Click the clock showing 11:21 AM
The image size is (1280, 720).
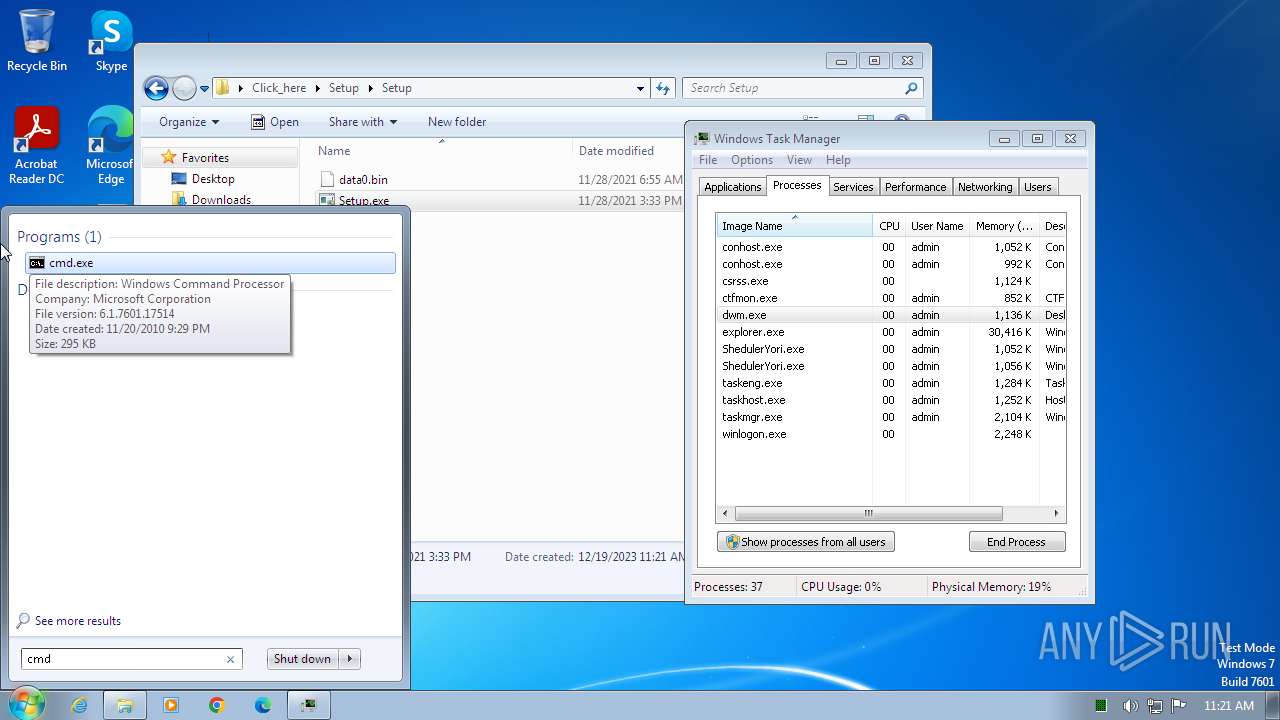click(x=1229, y=706)
